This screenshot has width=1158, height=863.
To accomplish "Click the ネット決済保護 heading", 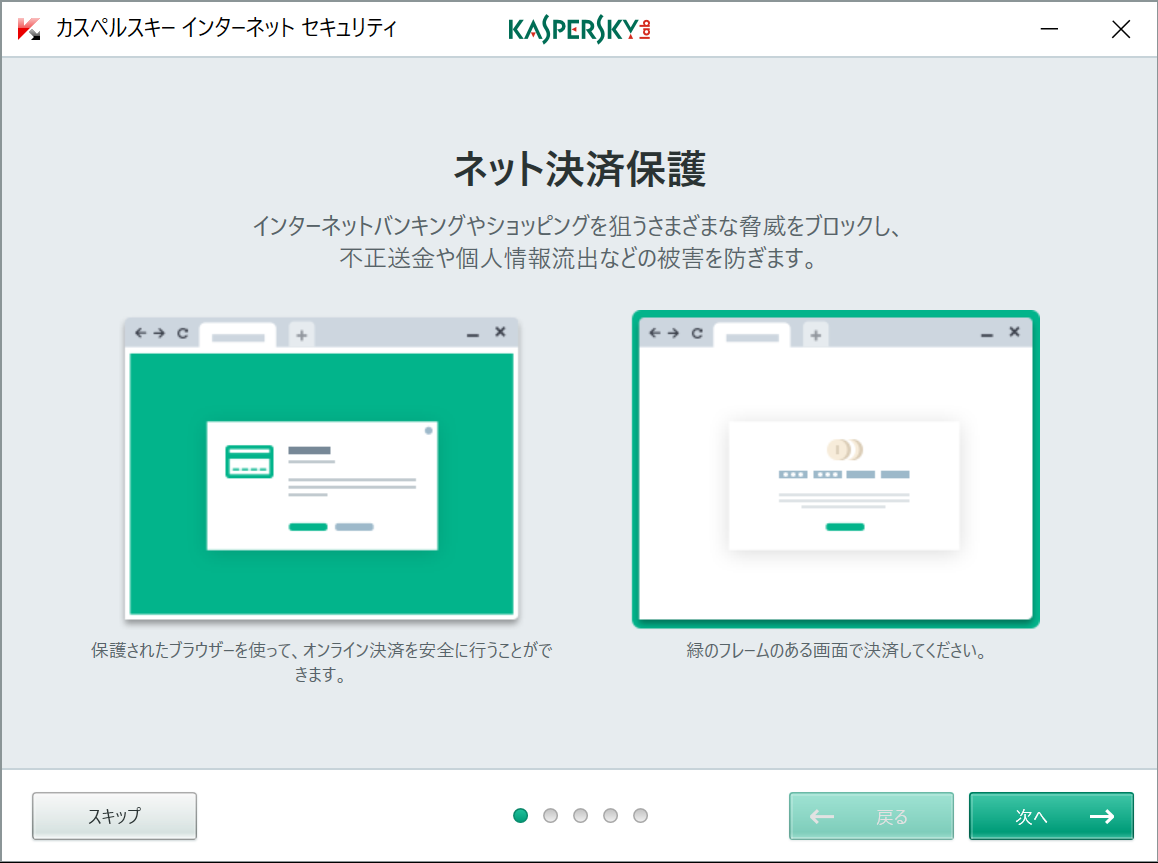I will coord(580,169).
